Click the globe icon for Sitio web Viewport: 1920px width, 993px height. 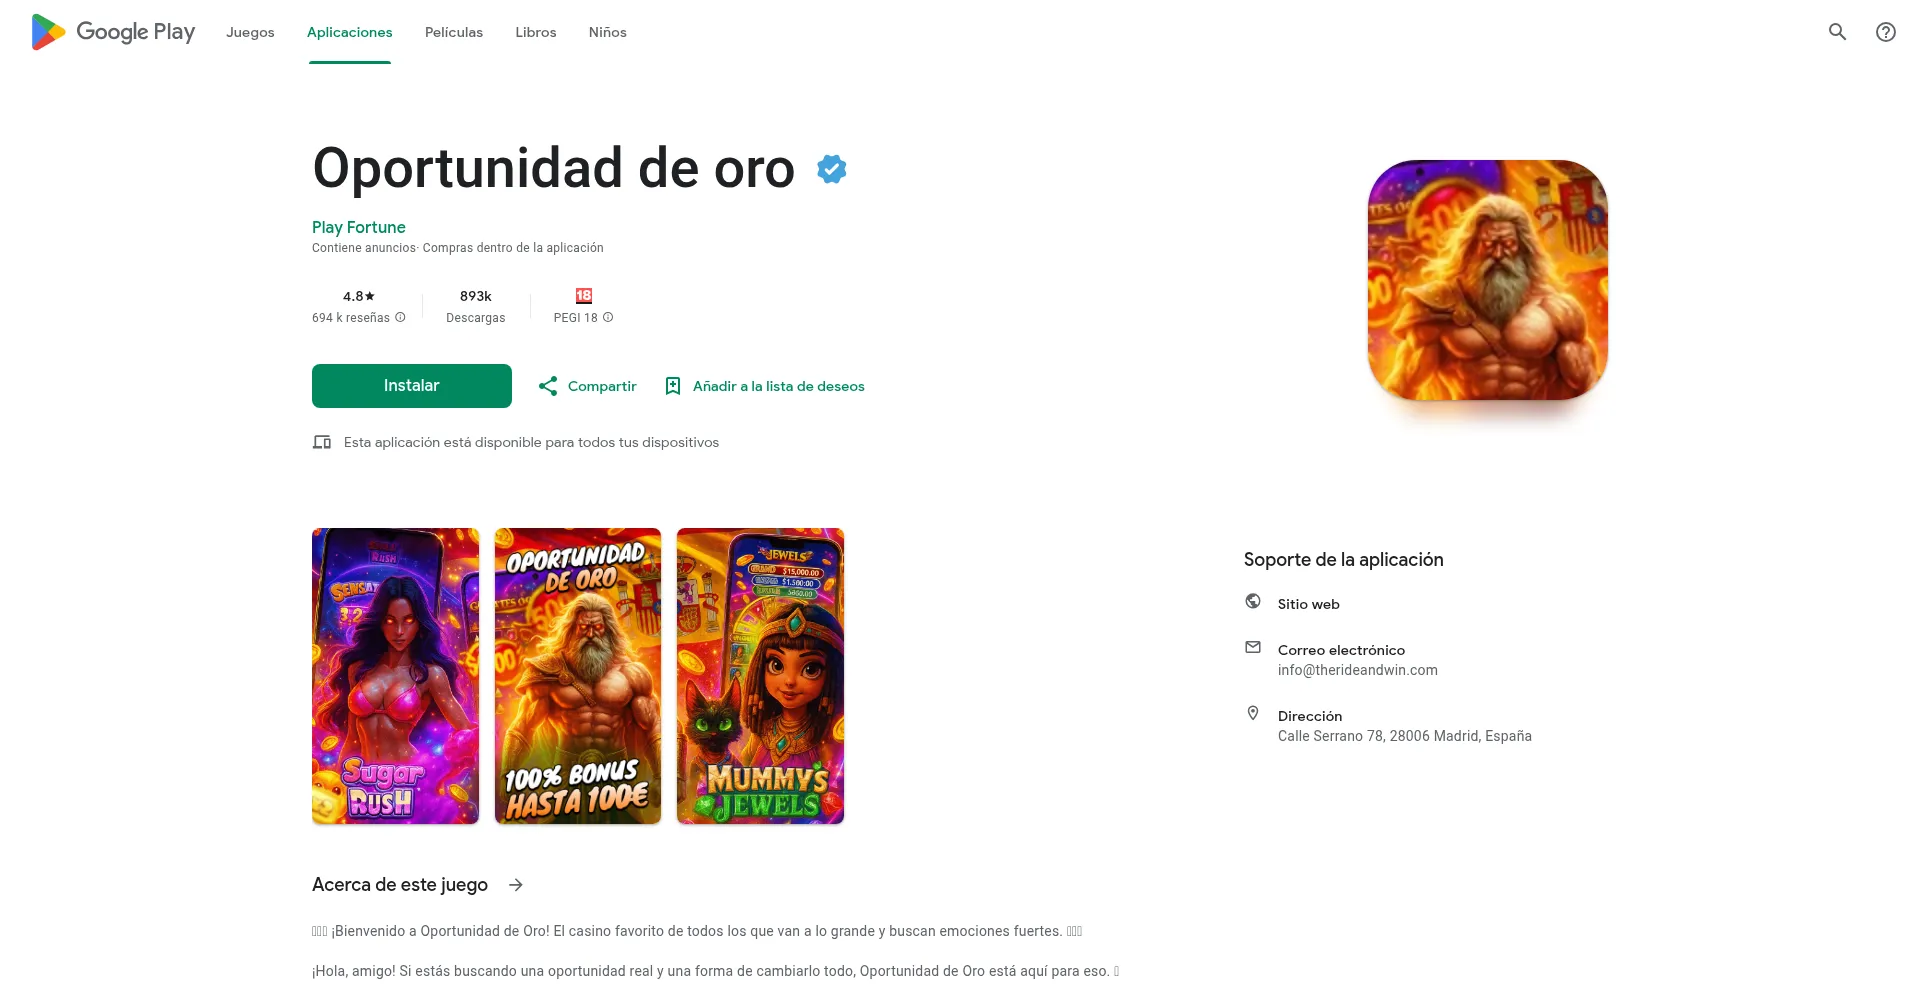coord(1253,601)
